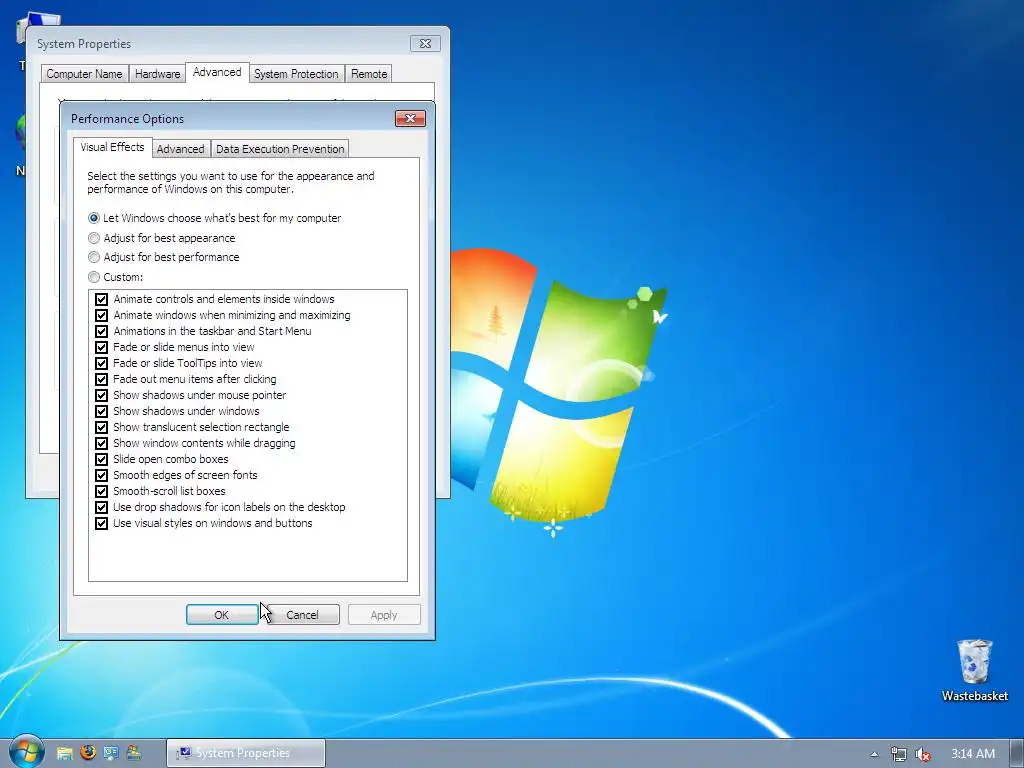Open the Start menu orb
This screenshot has width=1024, height=768.
pos(26,752)
